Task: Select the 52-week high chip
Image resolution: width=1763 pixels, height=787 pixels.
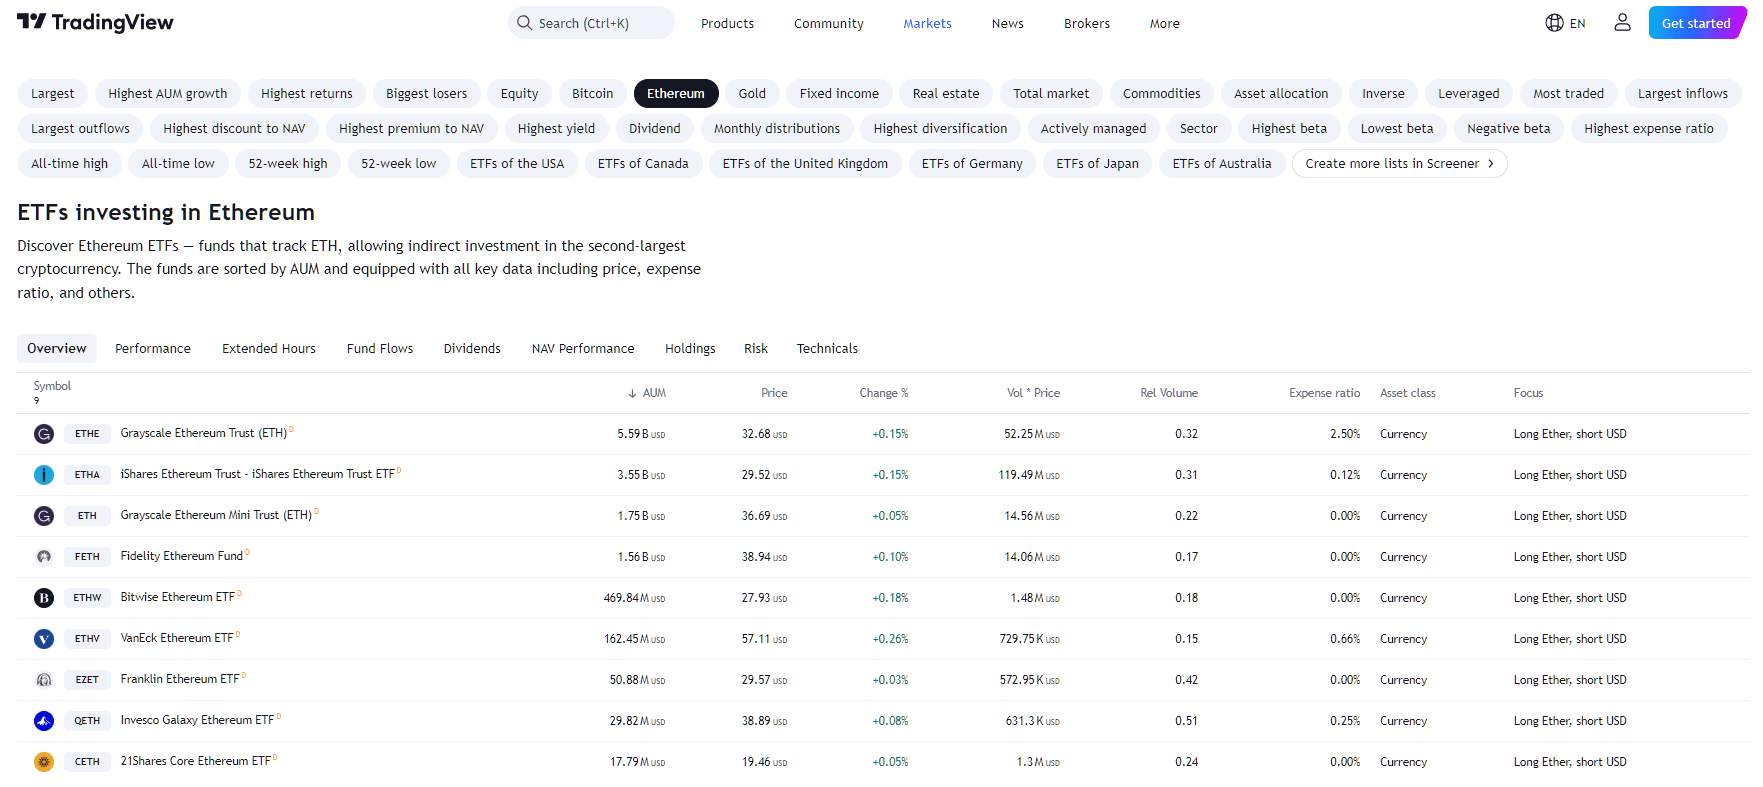Action: (x=288, y=163)
